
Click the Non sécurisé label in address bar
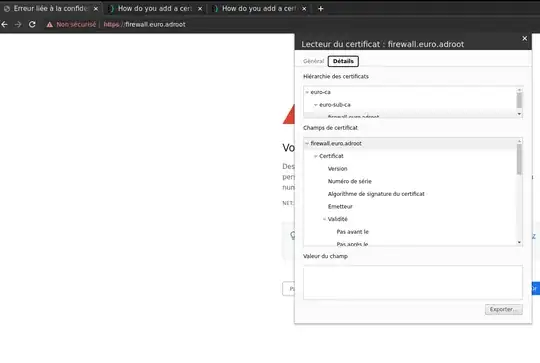tap(76, 24)
